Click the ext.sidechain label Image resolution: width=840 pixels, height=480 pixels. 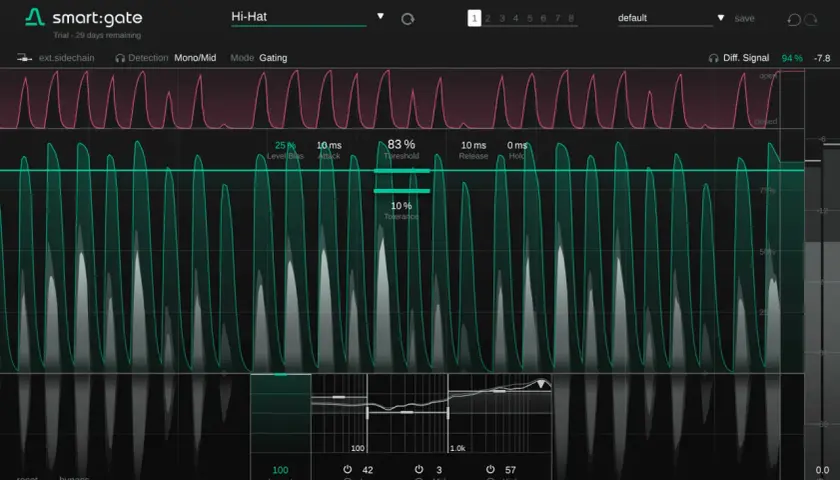coord(66,58)
